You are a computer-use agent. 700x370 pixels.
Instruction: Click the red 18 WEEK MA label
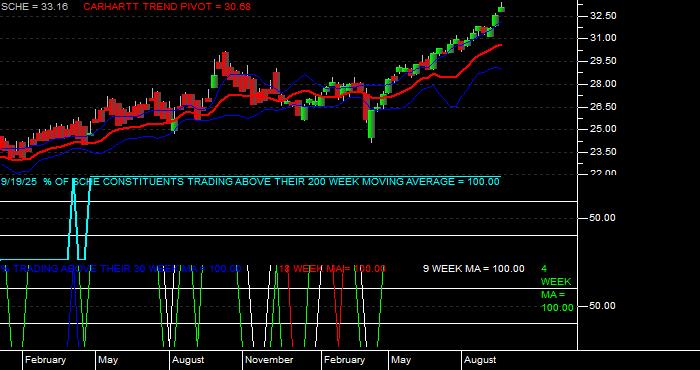tap(332, 269)
